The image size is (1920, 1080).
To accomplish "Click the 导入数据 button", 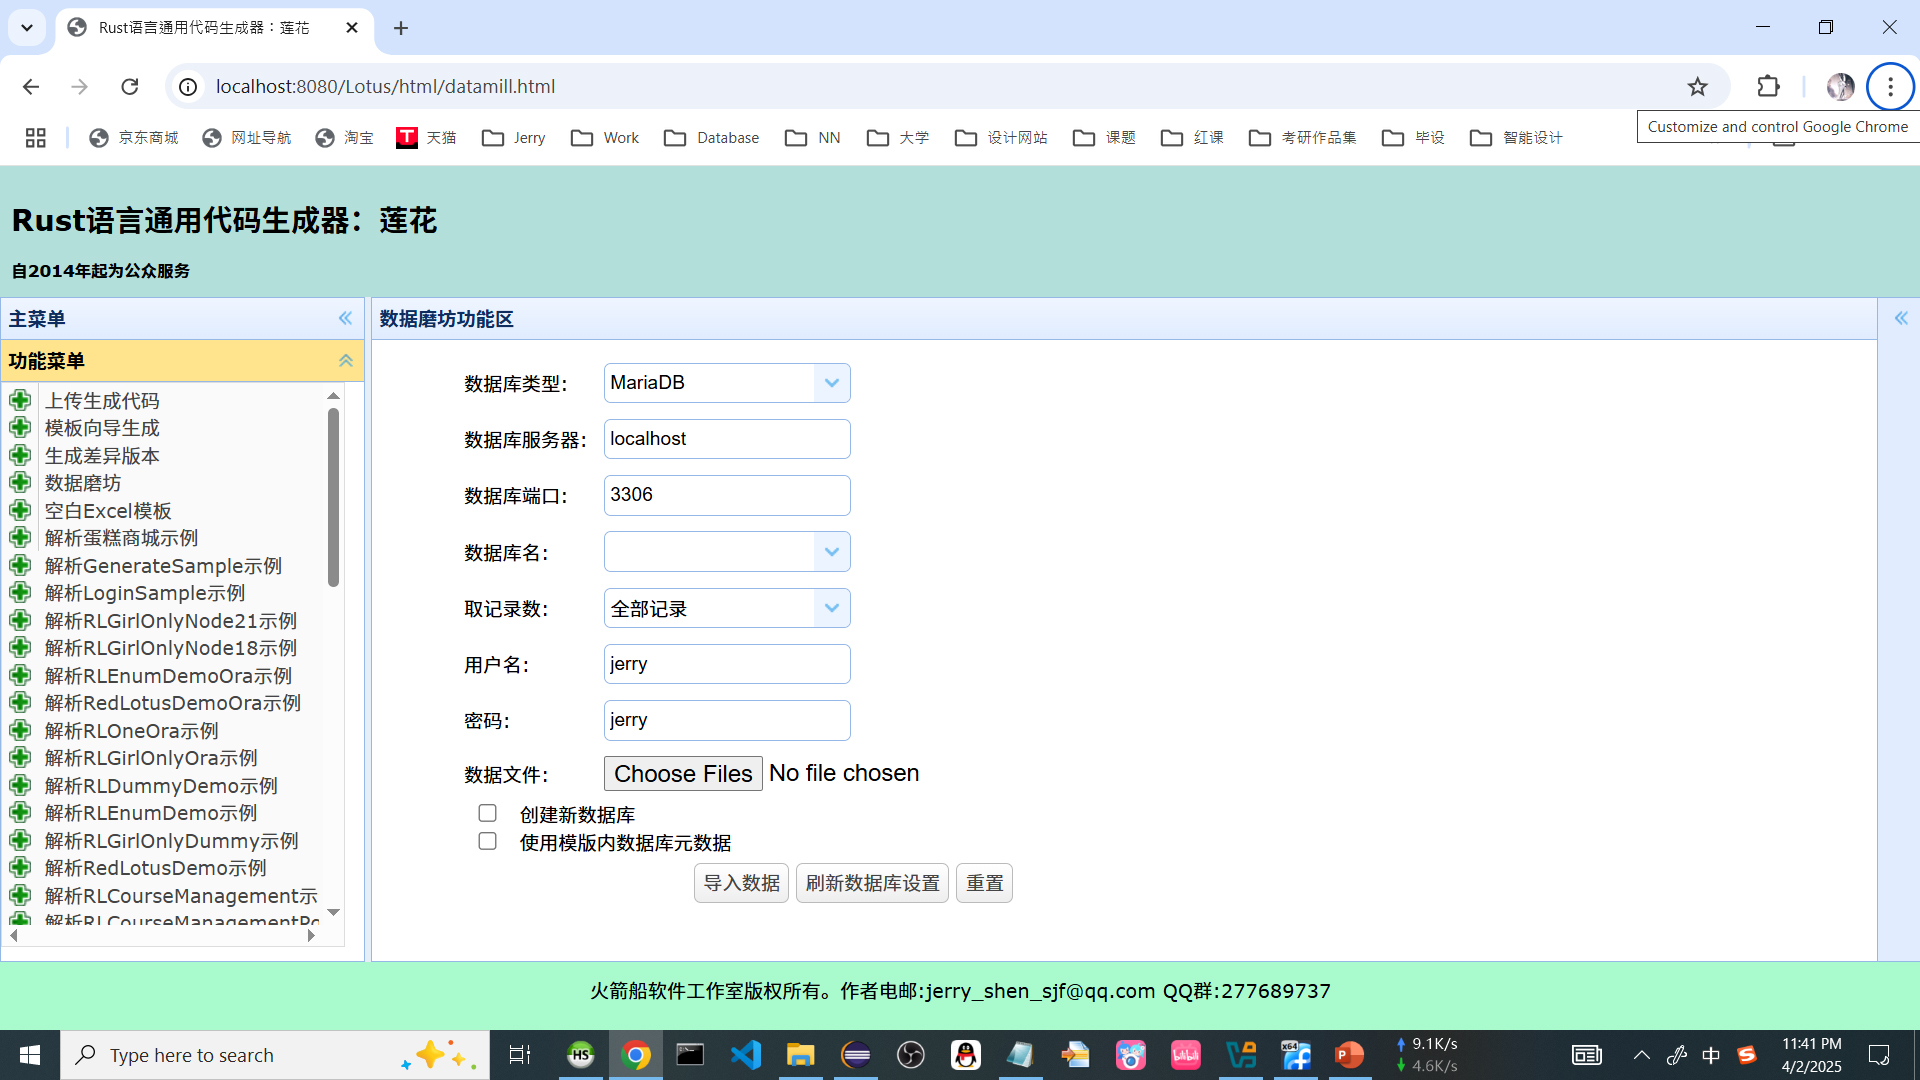I will tap(741, 883).
